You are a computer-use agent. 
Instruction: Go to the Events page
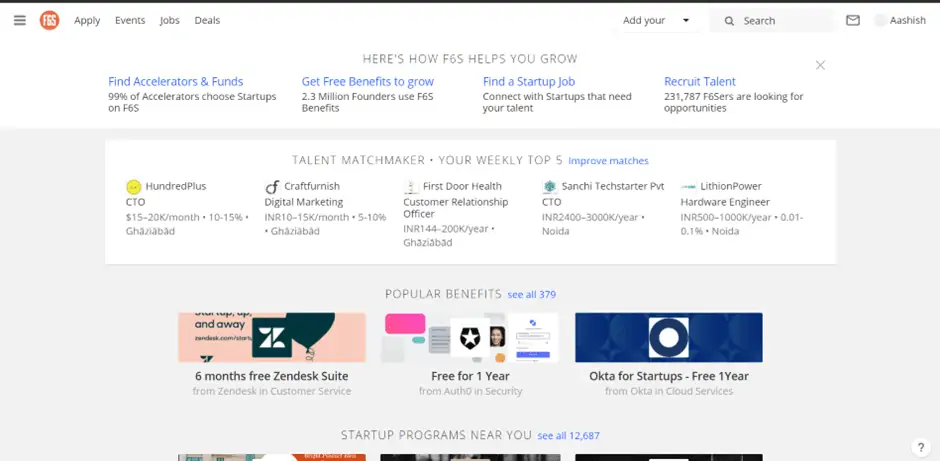coord(130,20)
